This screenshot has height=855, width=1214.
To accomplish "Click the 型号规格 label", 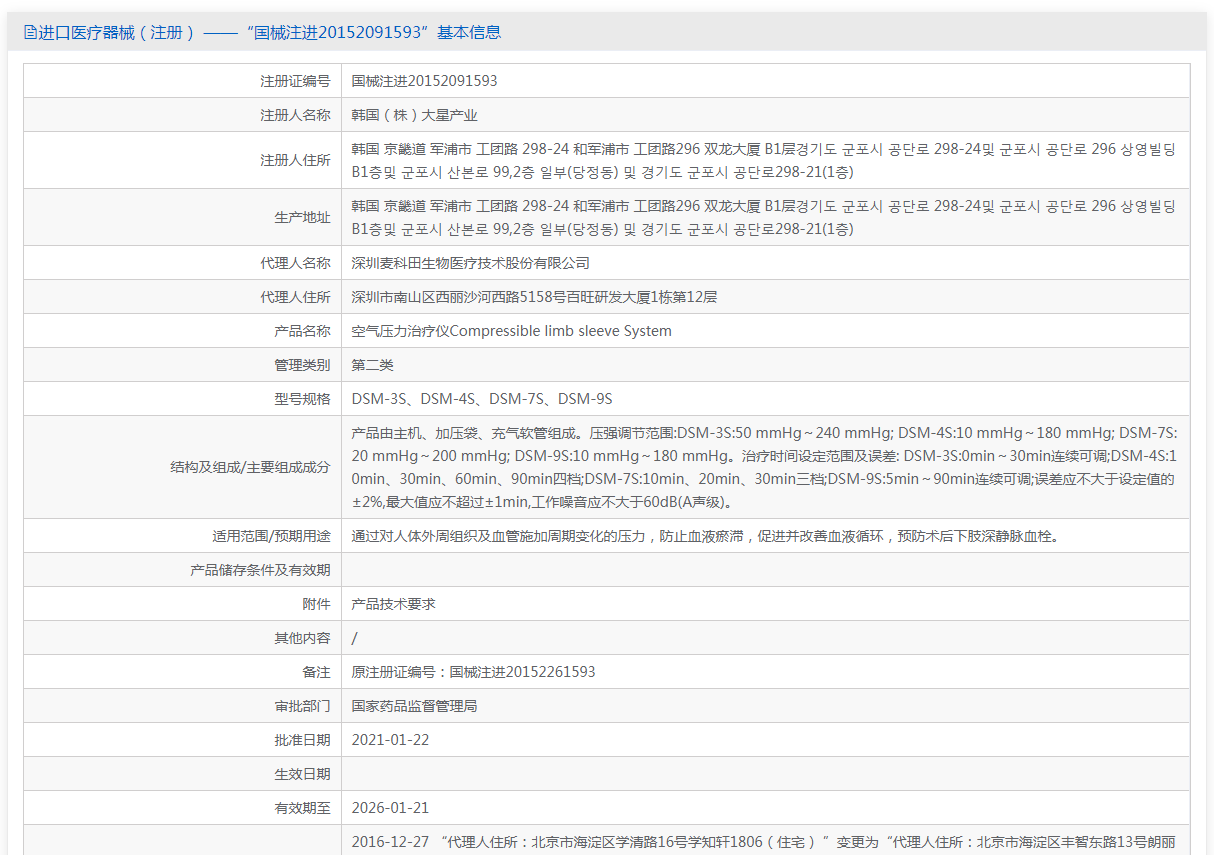I will pos(302,399).
